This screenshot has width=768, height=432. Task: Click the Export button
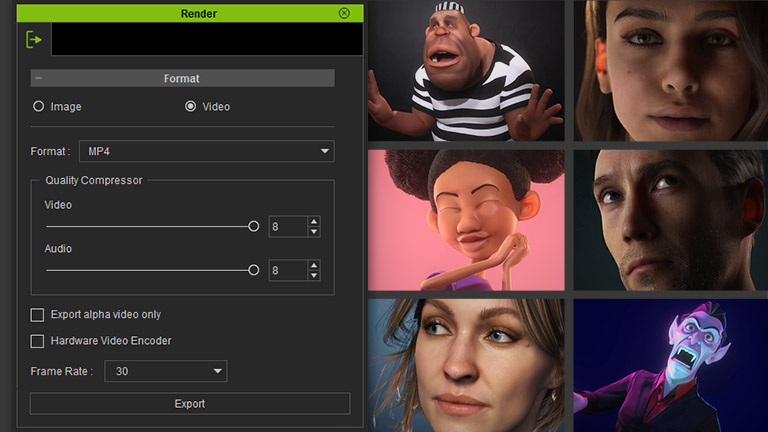[x=190, y=404]
